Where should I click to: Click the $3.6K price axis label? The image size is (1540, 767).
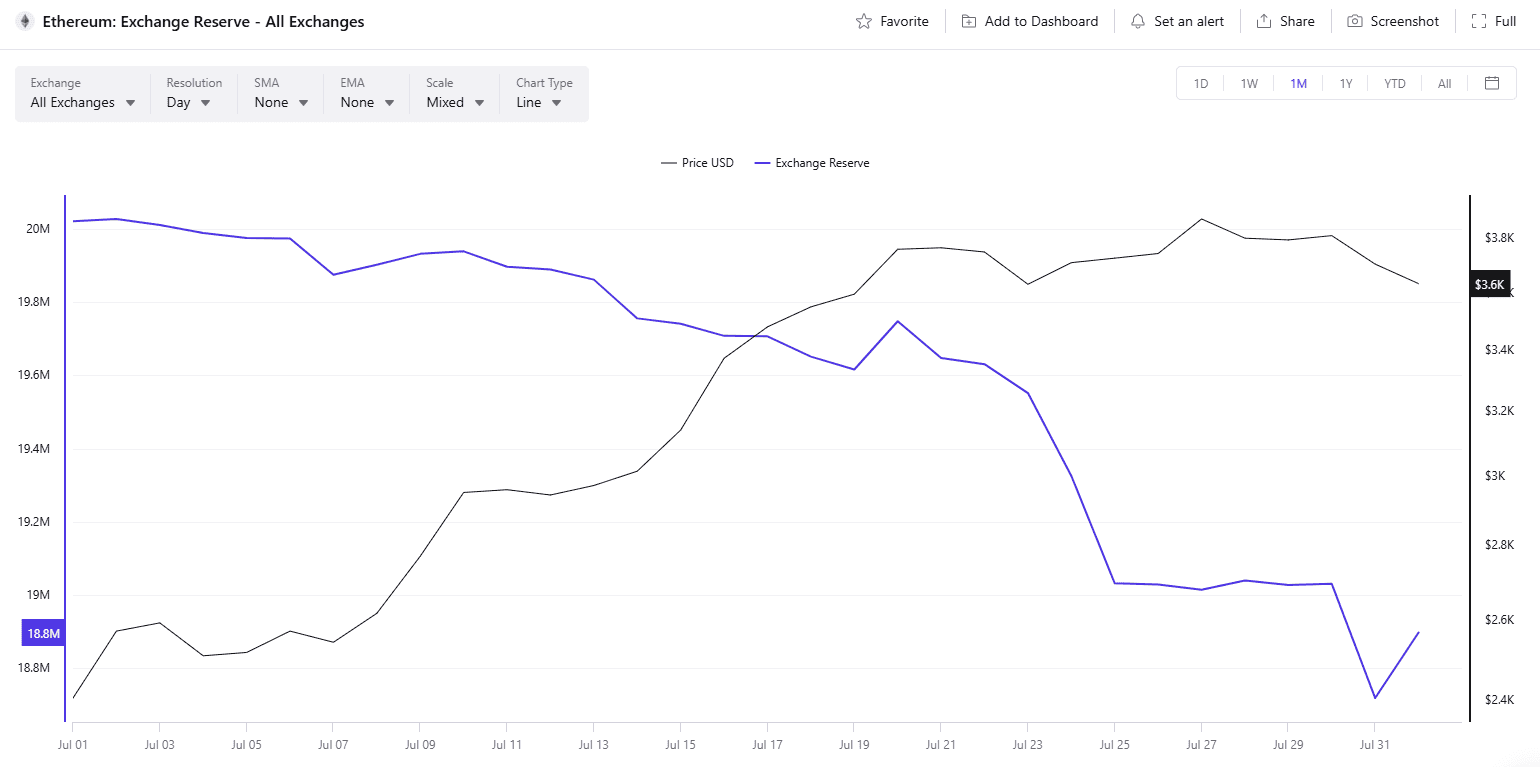point(1489,285)
